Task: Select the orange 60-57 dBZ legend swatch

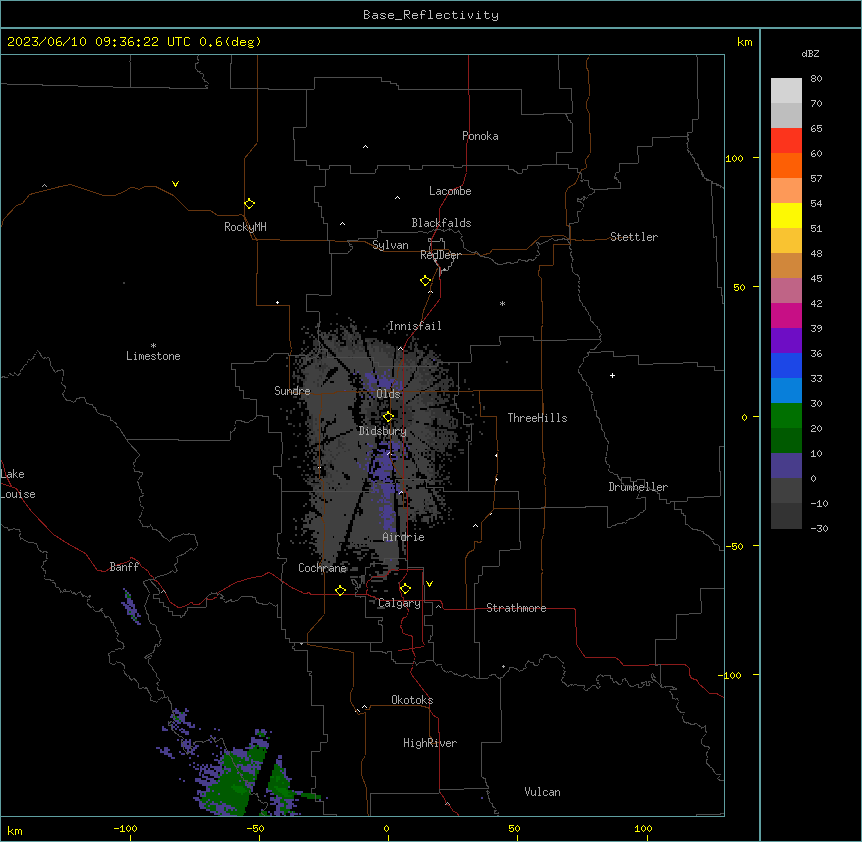Action: click(786, 165)
